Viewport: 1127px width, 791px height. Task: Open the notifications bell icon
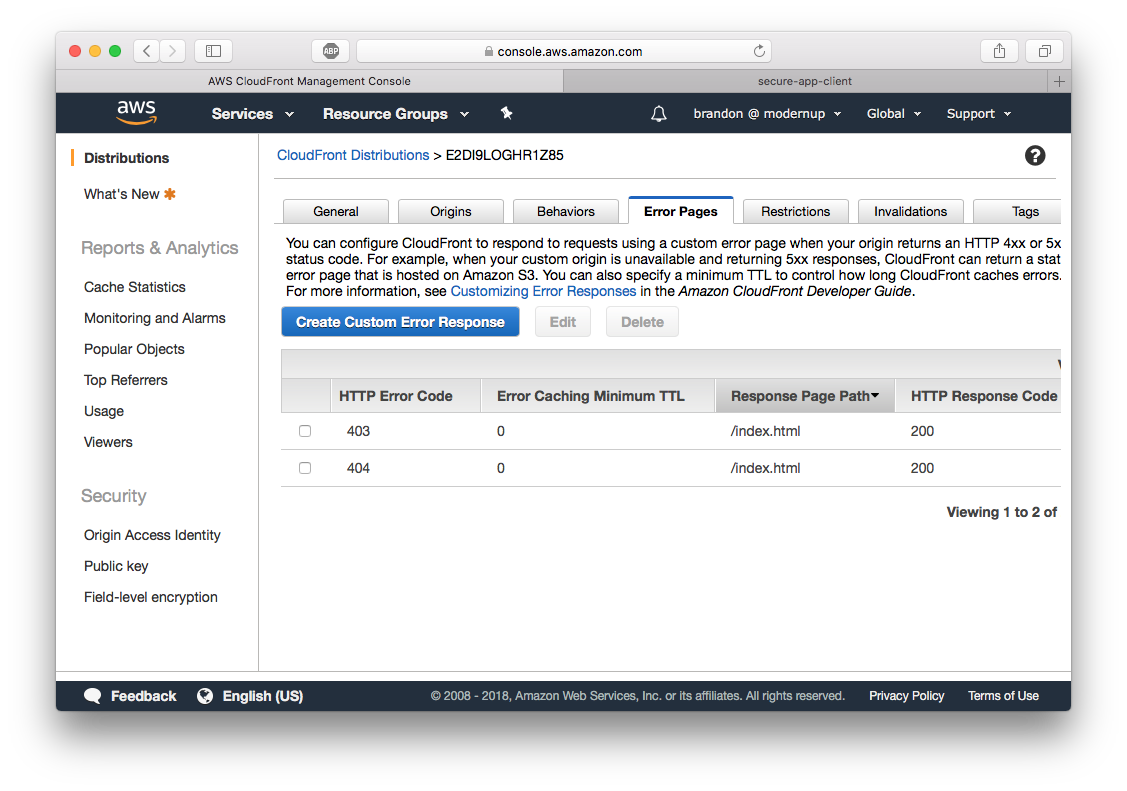658,114
